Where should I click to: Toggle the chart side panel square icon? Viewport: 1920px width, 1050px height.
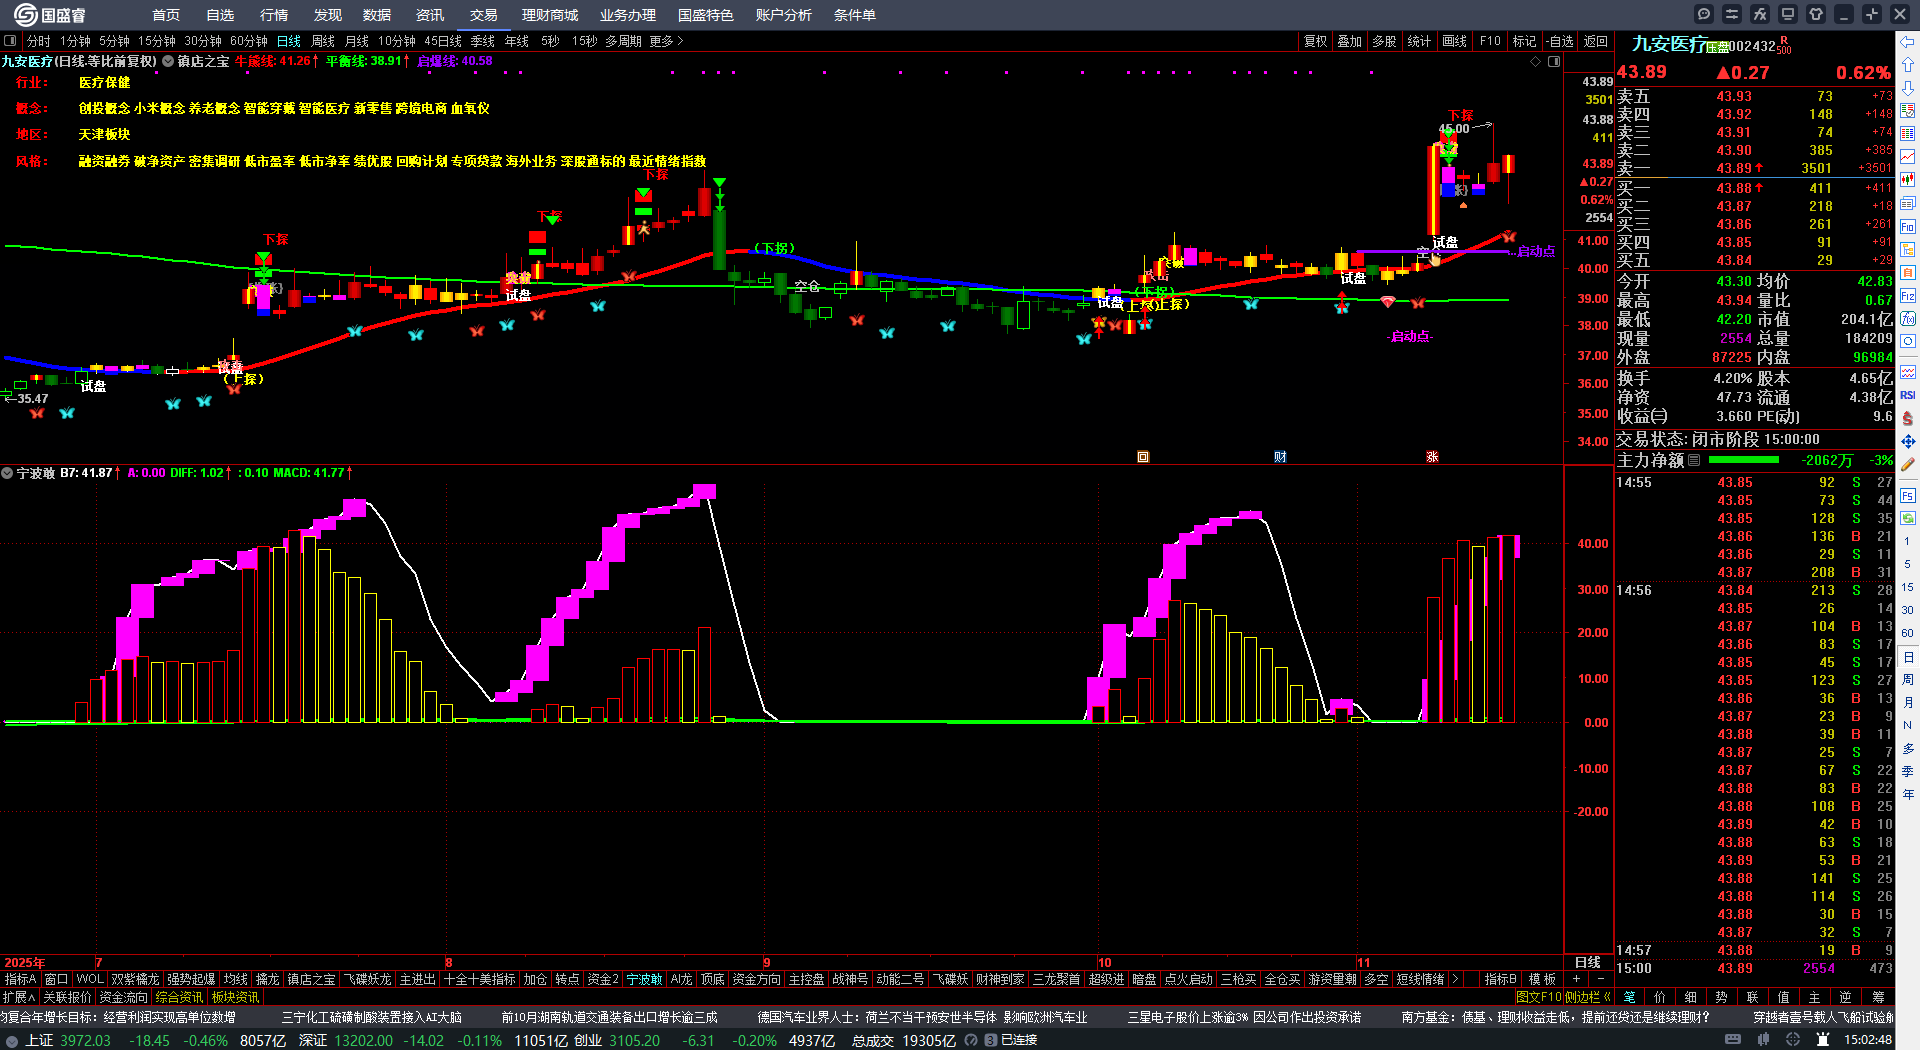point(1554,62)
